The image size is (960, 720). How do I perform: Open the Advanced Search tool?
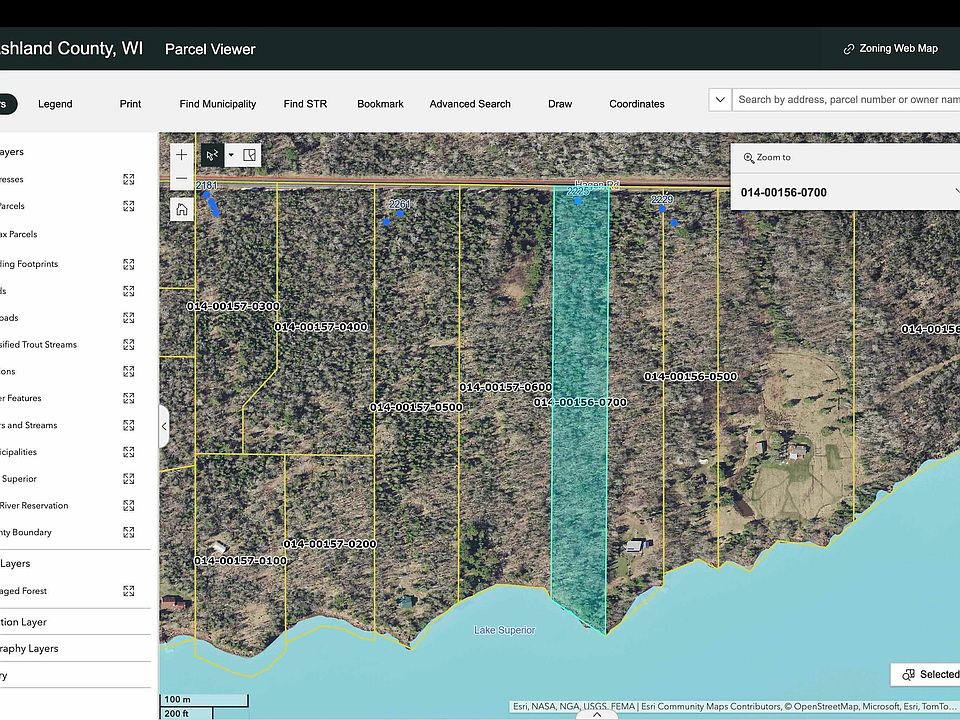pyautogui.click(x=470, y=104)
